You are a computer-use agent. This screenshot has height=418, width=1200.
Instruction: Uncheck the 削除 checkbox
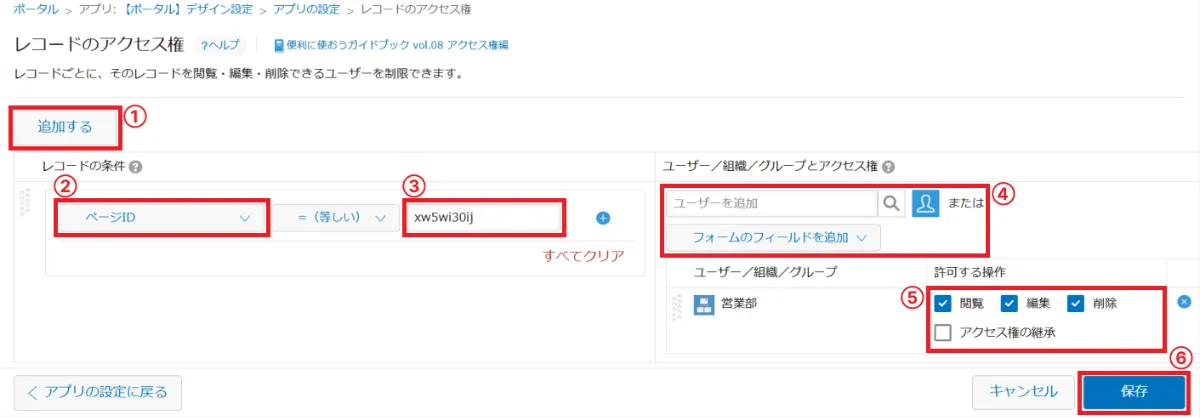tap(1076, 303)
